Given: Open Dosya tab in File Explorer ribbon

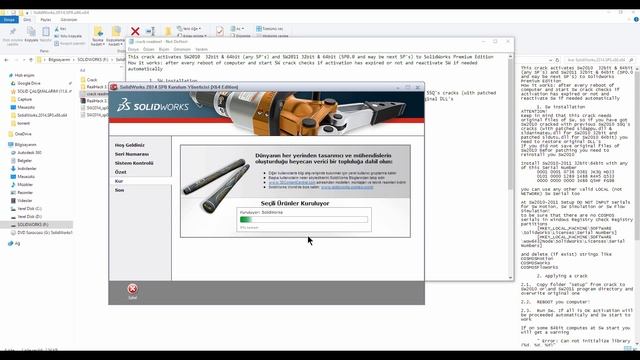Looking at the screenshot, I should coord(9,20).
